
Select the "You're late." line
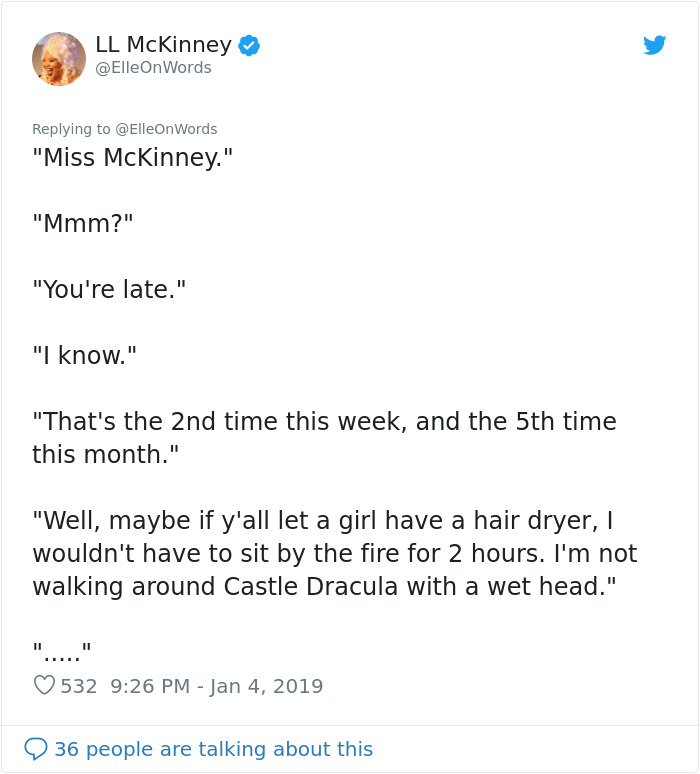click(109, 290)
